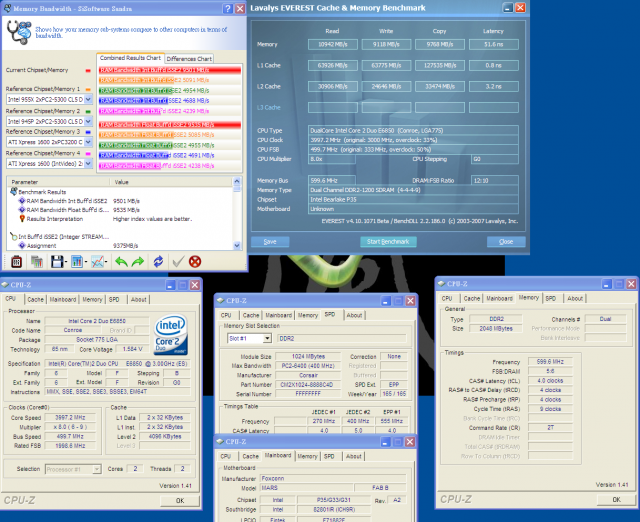Click the Parameter column header in Sandra
640x522 pixels.
[58, 182]
